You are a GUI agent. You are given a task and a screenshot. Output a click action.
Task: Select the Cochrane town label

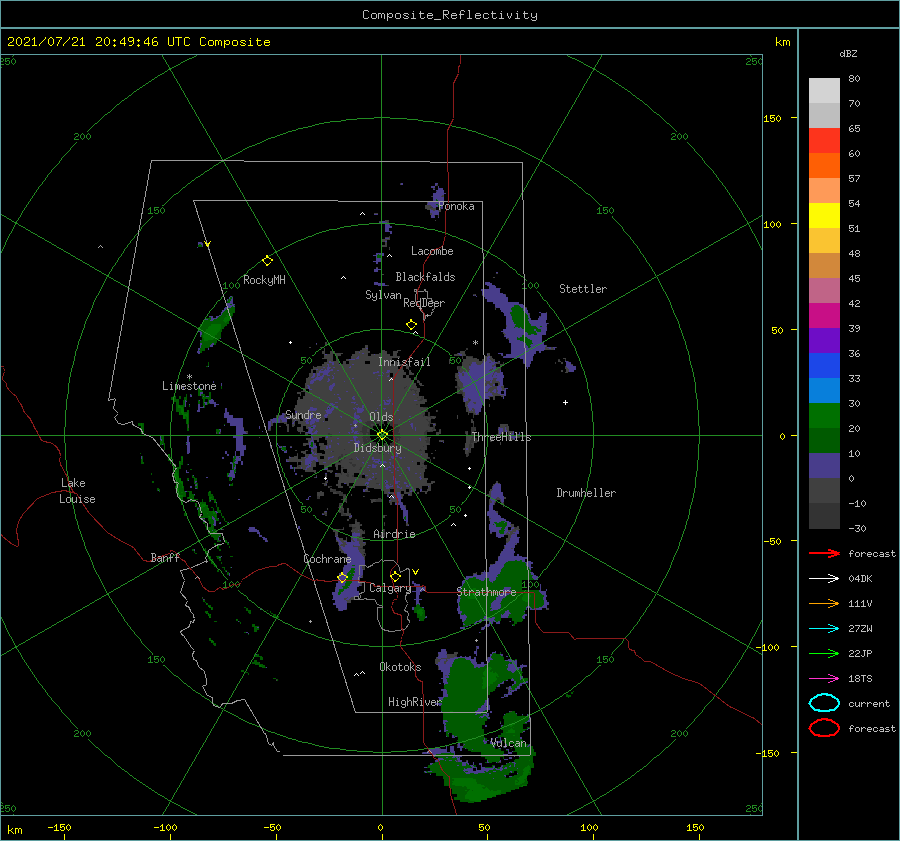[x=327, y=559]
